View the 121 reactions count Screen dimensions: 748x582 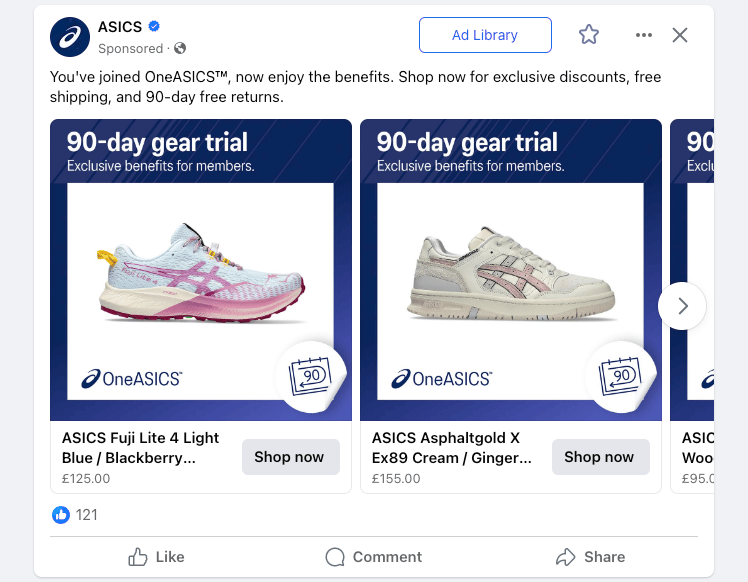pyautogui.click(x=86, y=515)
